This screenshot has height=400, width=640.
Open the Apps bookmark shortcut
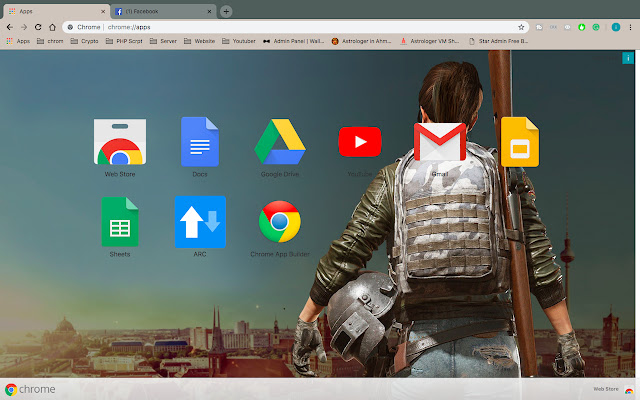coord(18,41)
